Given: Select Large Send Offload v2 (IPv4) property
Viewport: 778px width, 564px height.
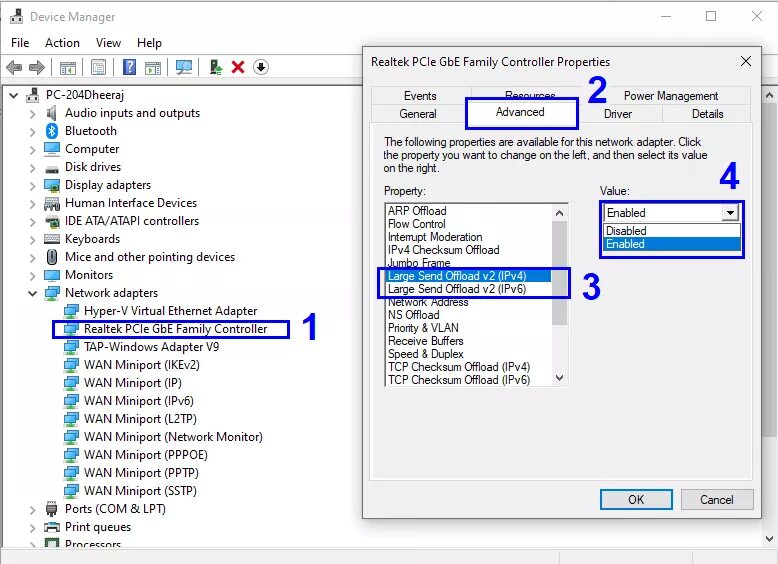Looking at the screenshot, I should 469,276.
